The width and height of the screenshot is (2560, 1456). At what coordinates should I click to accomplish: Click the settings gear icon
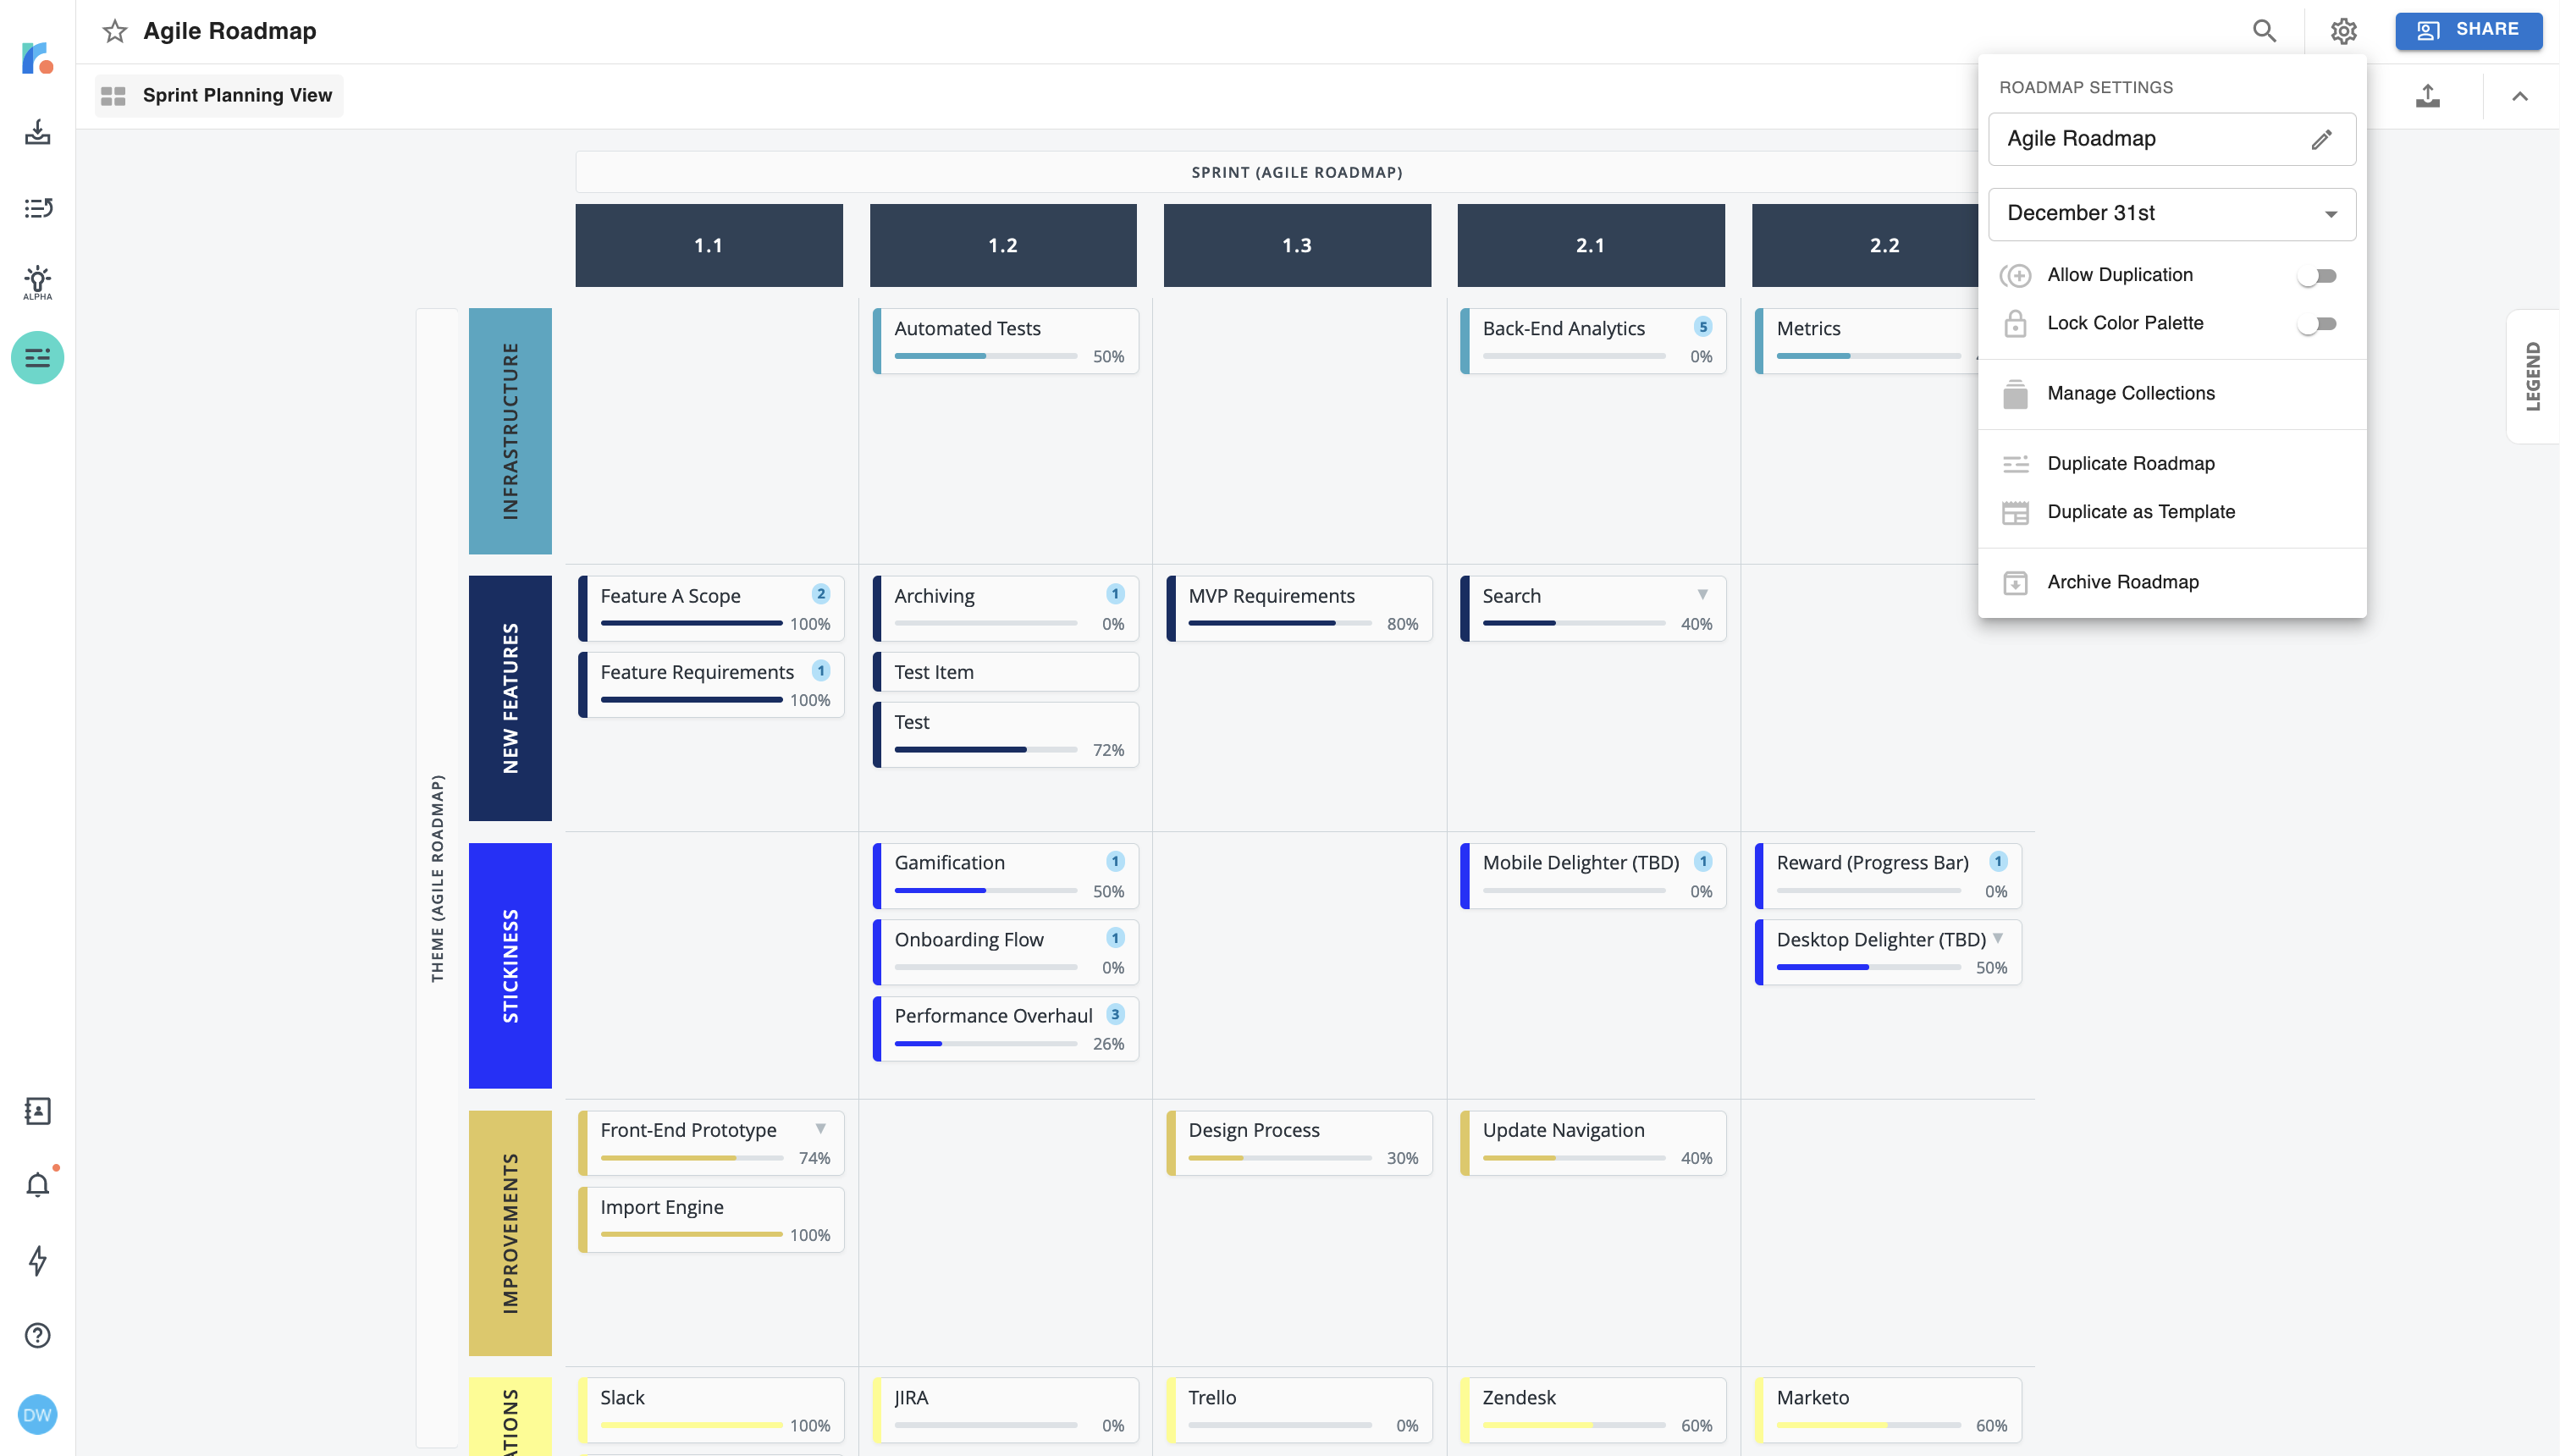[x=2343, y=31]
